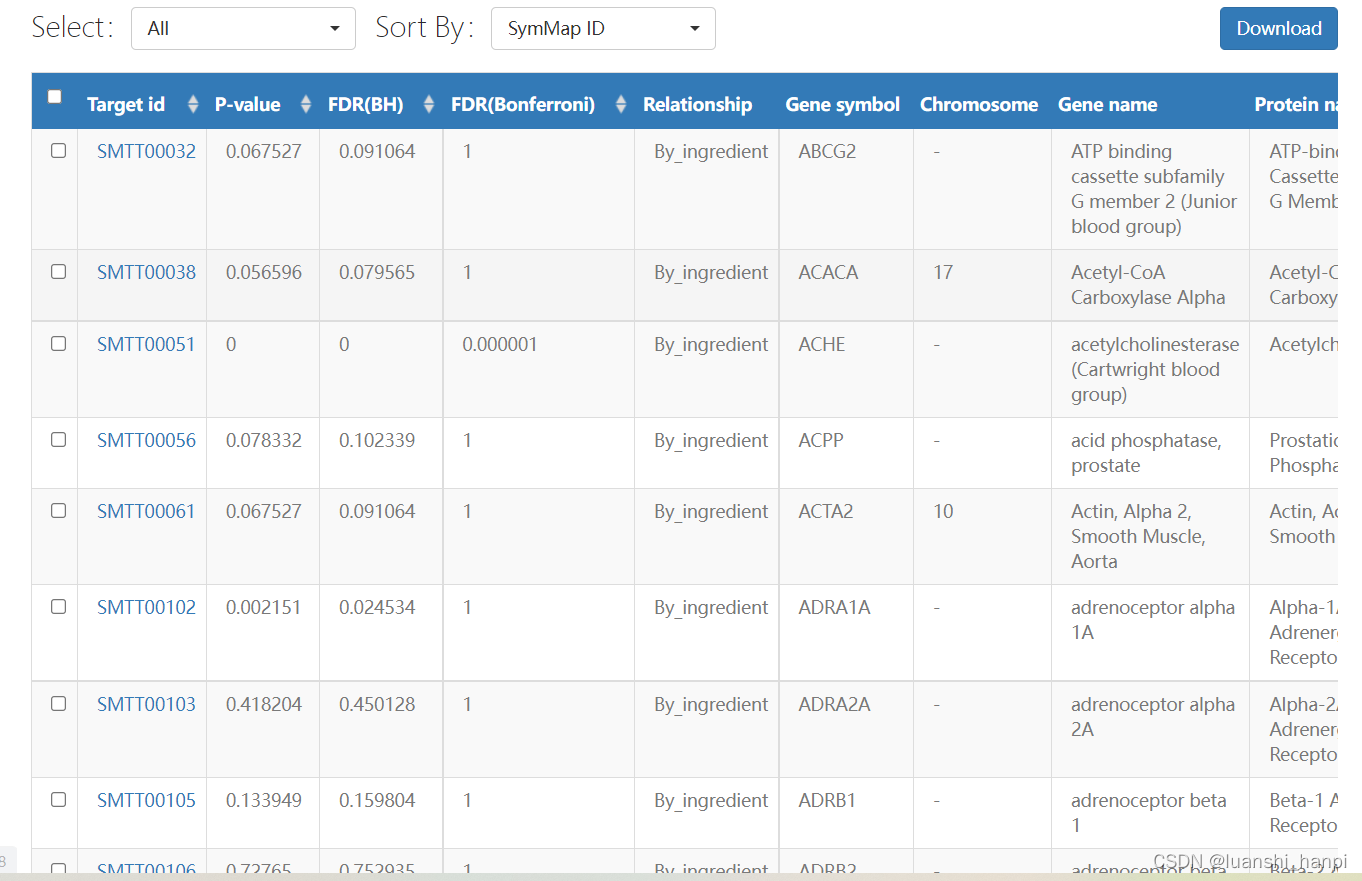This screenshot has height=881, width=1362.
Task: Click FDR(BH) cell 0.159804
Action: pyautogui.click(x=377, y=800)
